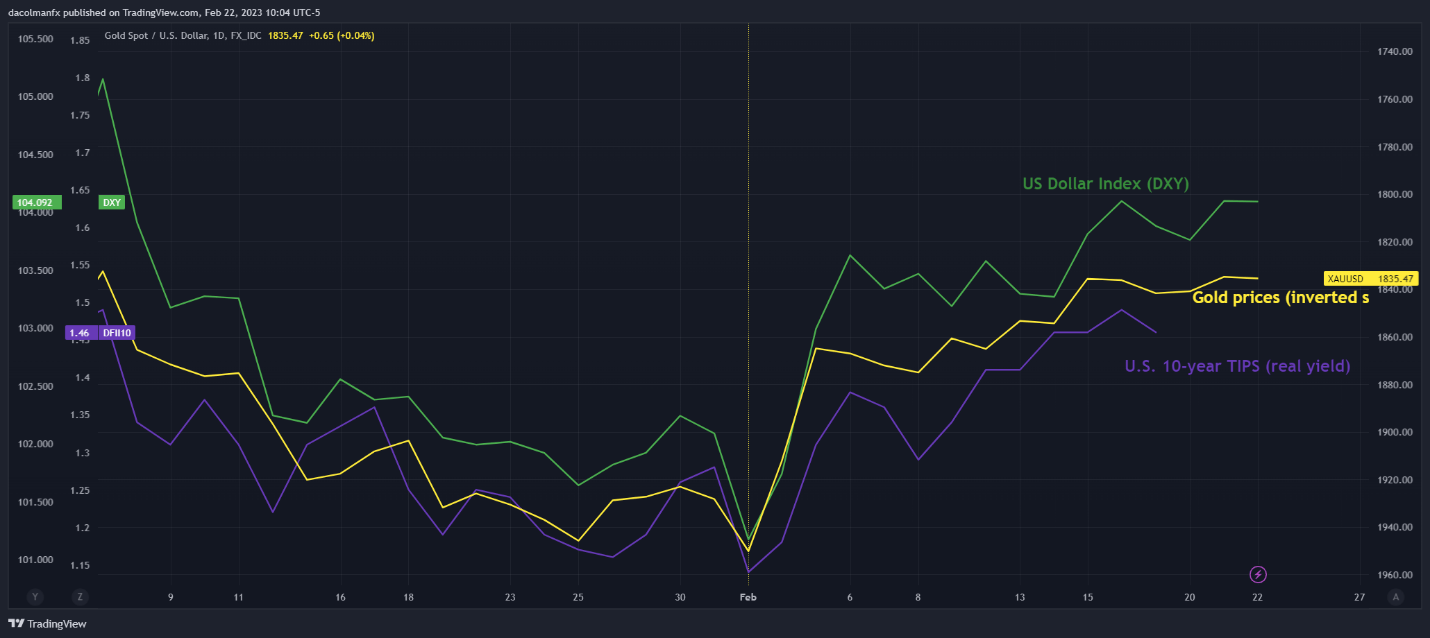Screen dimensions: 1430x638
Task: Click the Gold prices (inverted) yellow annotation
Action: pyautogui.click(x=1281, y=297)
